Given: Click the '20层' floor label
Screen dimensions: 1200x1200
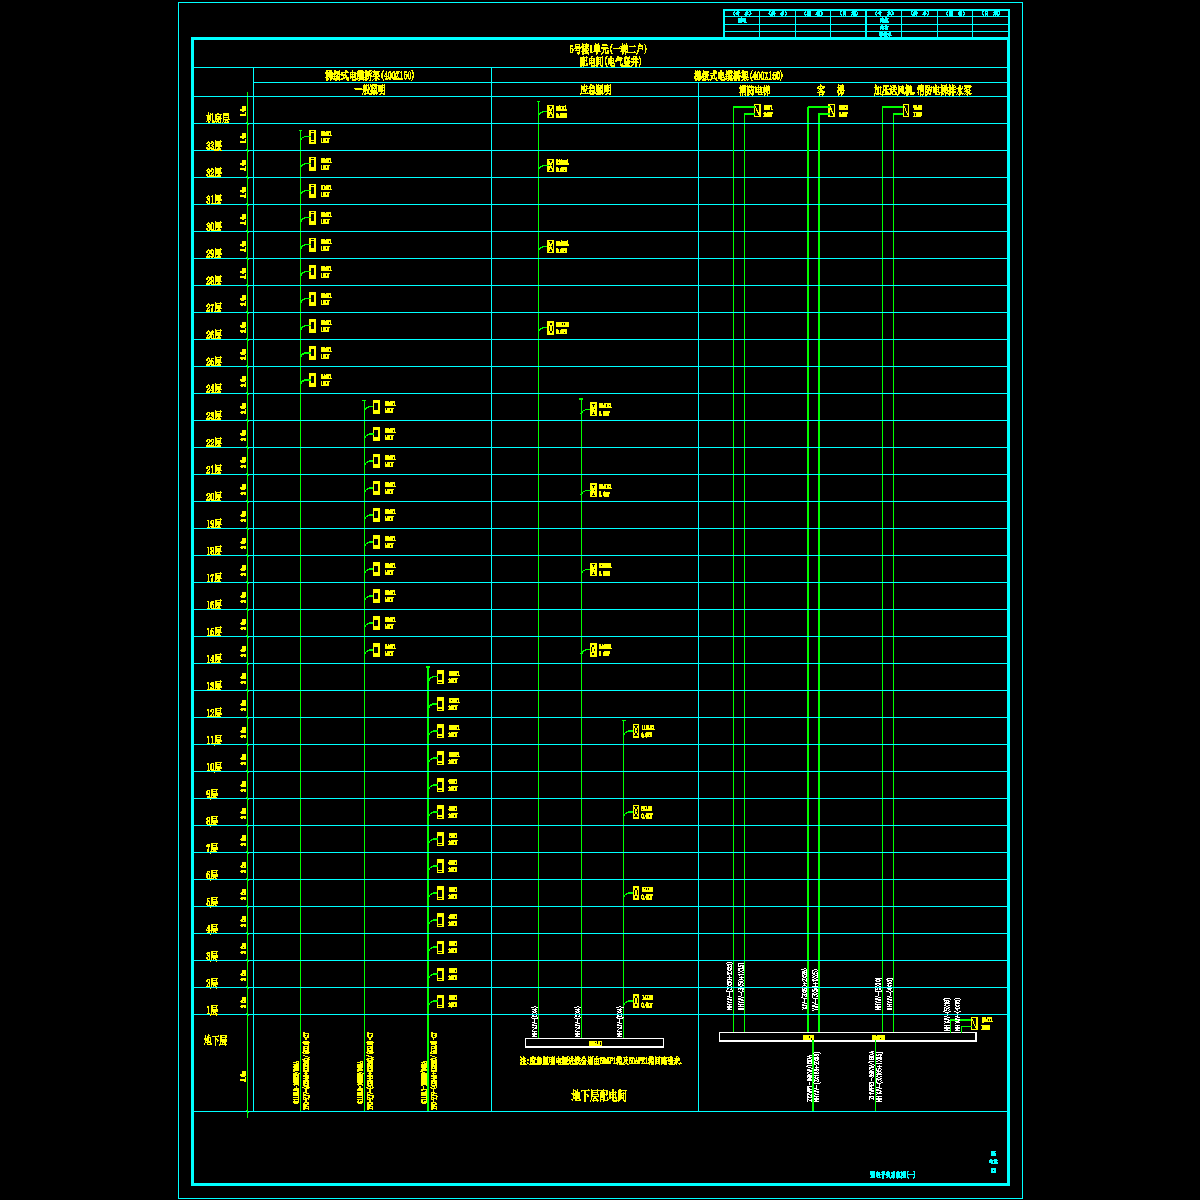Looking at the screenshot, I should 214,496.
